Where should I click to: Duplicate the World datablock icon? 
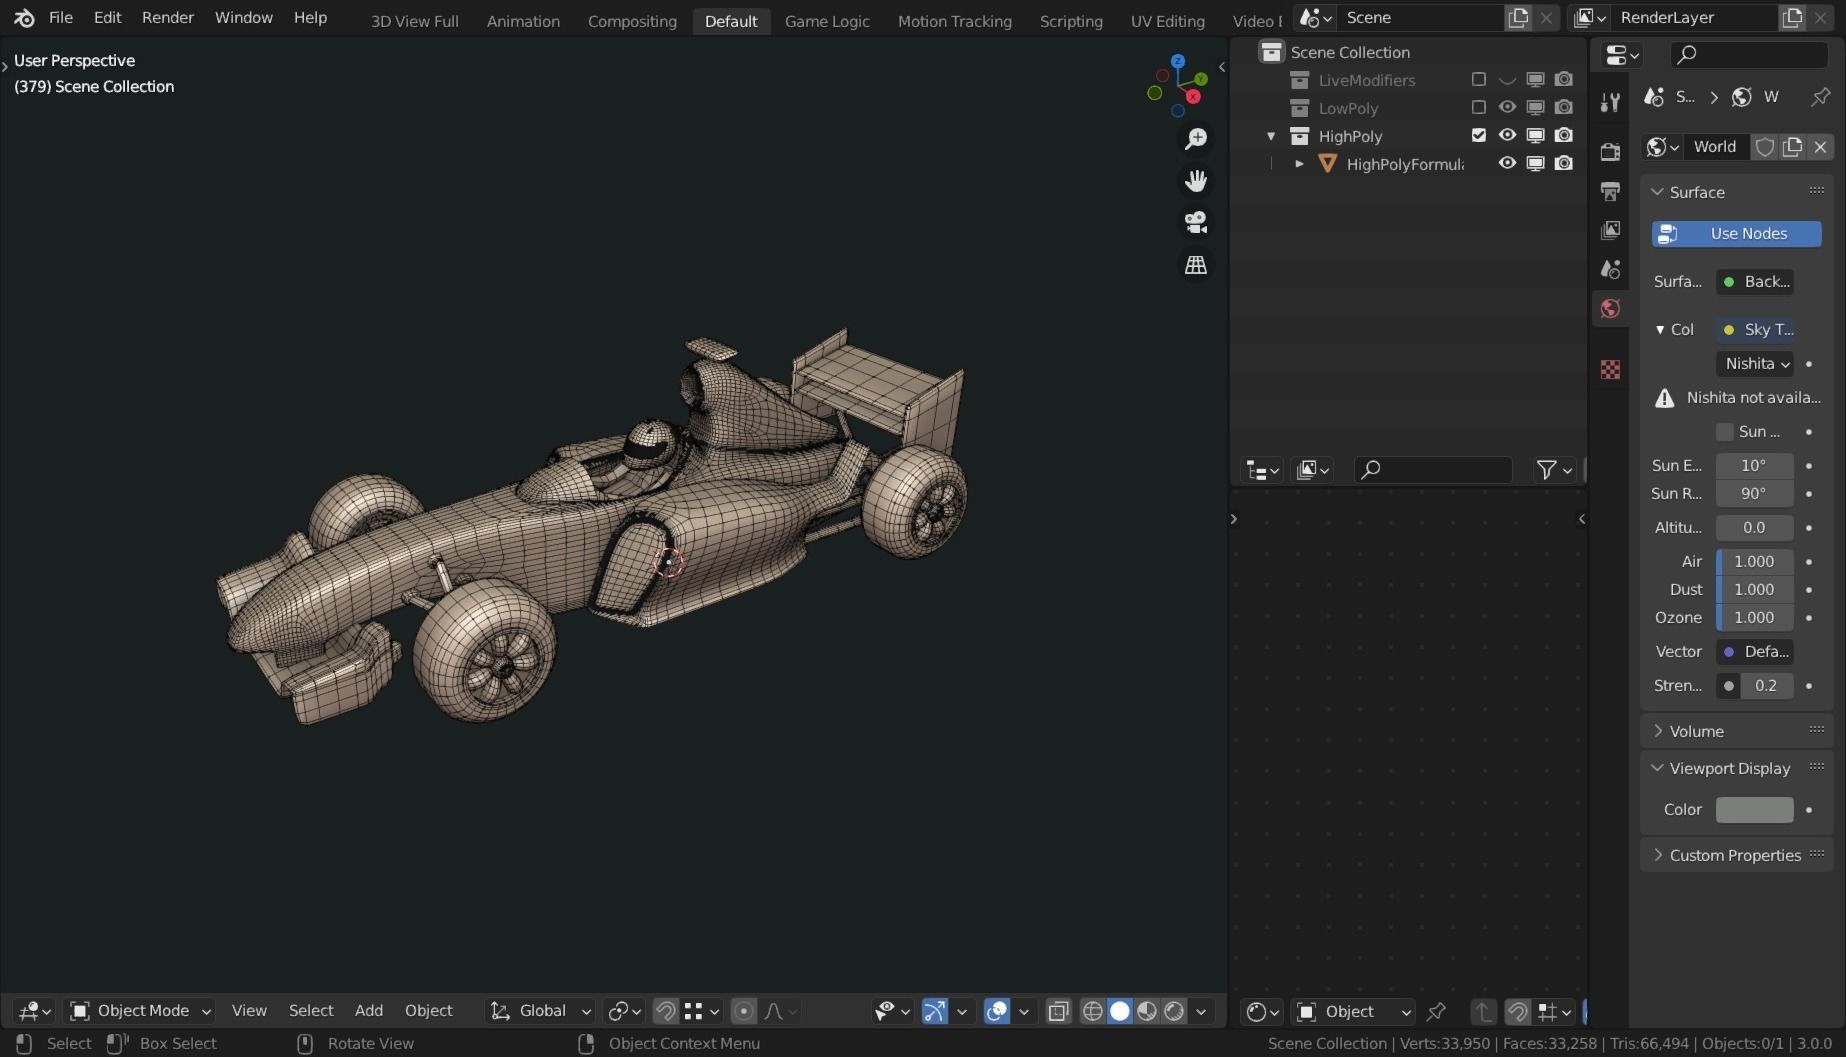(1792, 147)
